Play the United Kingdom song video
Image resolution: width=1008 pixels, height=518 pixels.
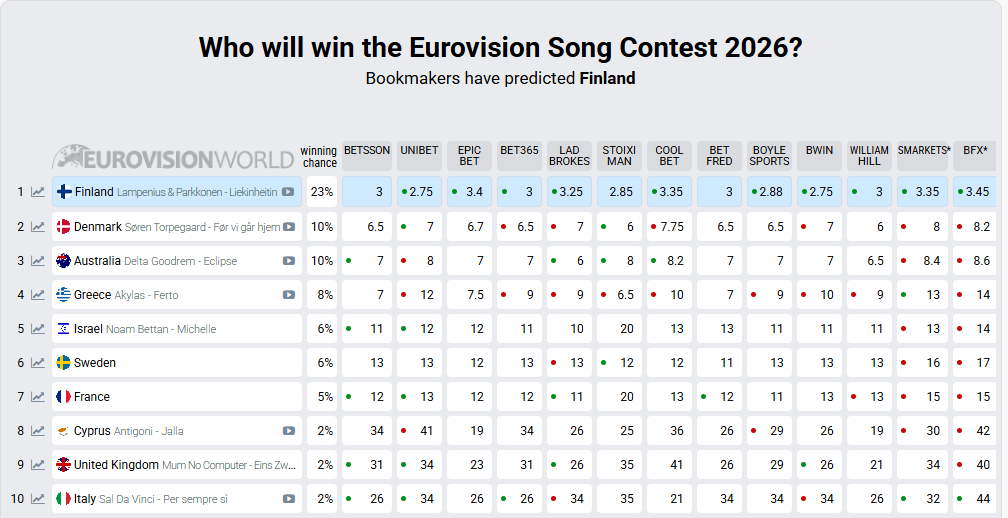[x=288, y=465]
